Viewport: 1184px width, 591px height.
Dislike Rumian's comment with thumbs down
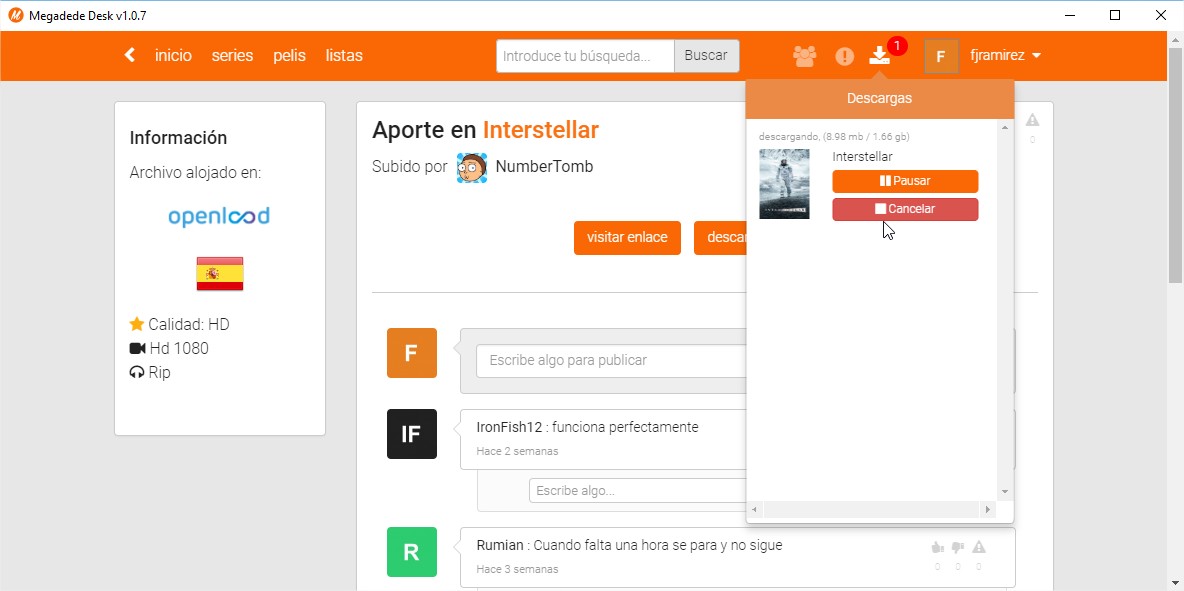957,547
